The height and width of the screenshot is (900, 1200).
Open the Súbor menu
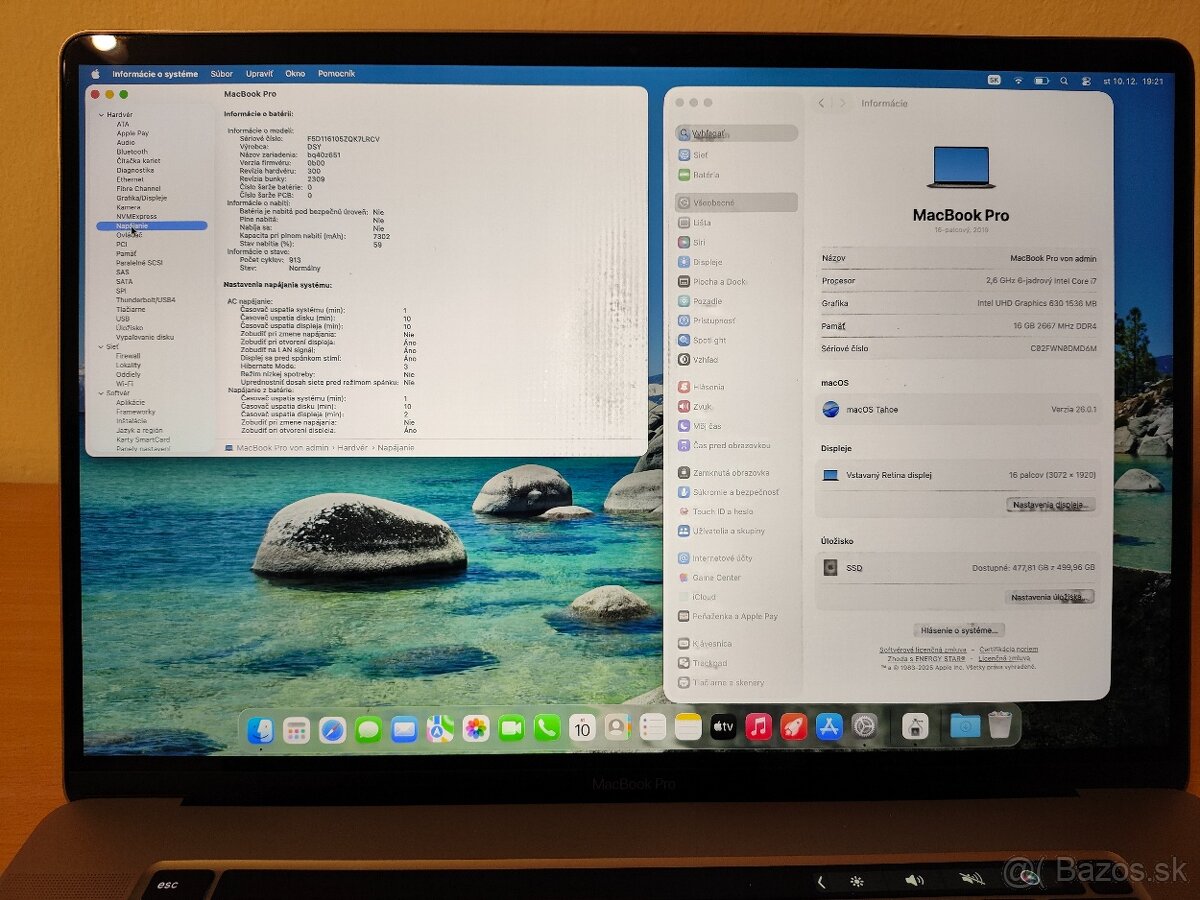[x=222, y=73]
